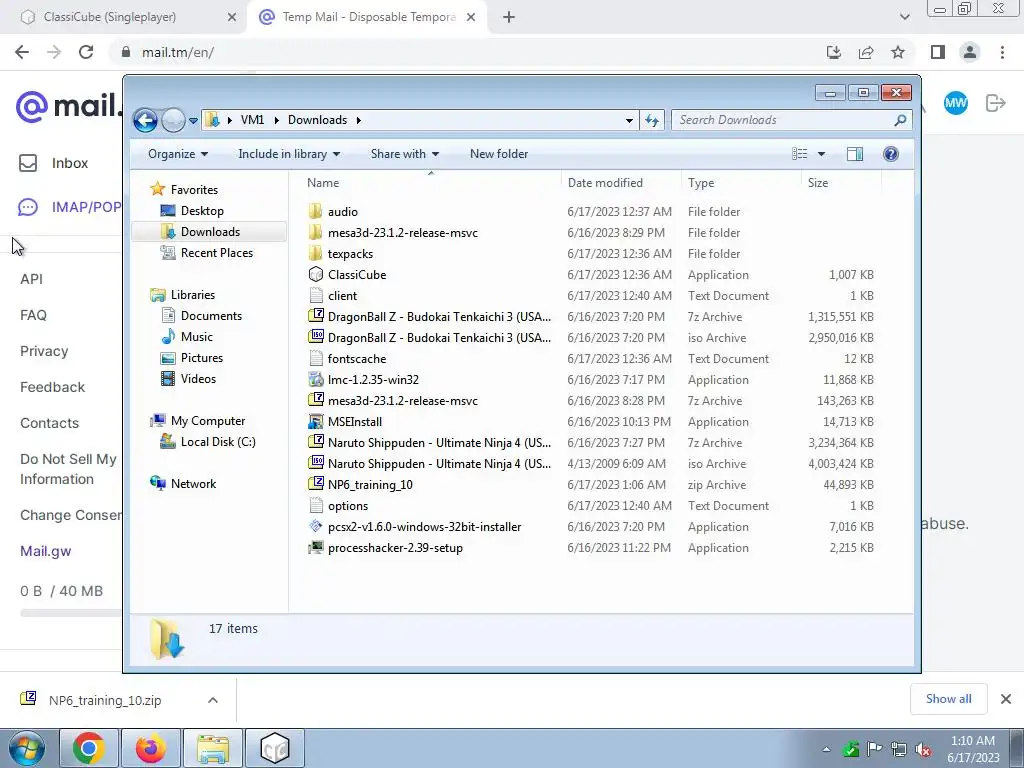Select Network in navigation pane

[x=193, y=484]
